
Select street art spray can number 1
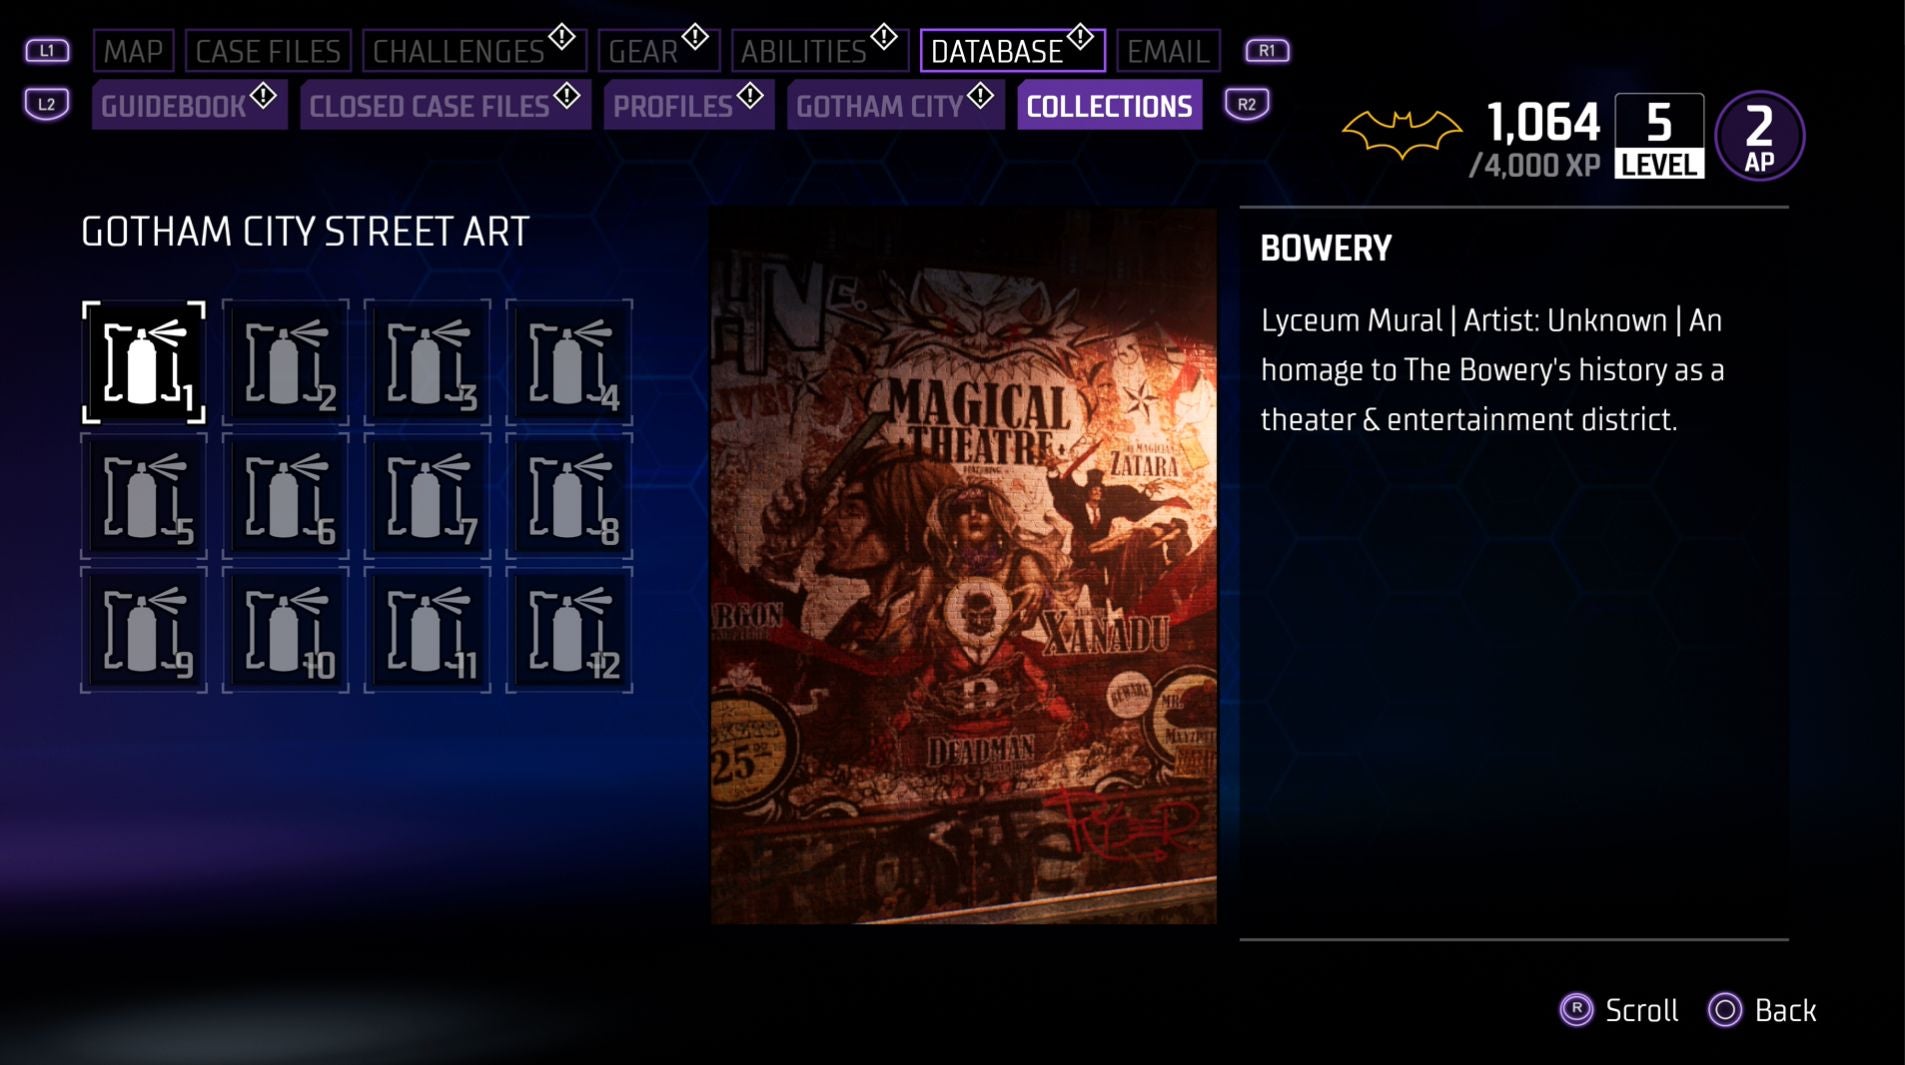point(144,362)
